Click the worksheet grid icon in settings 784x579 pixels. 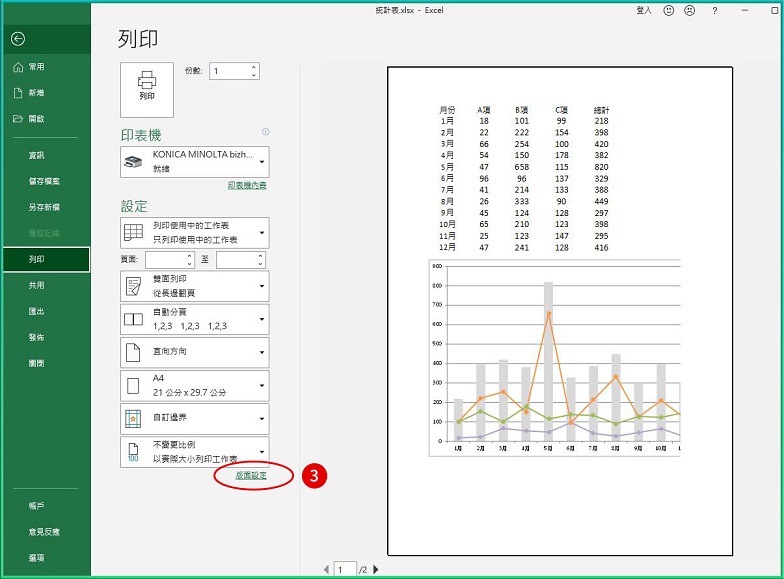point(134,232)
